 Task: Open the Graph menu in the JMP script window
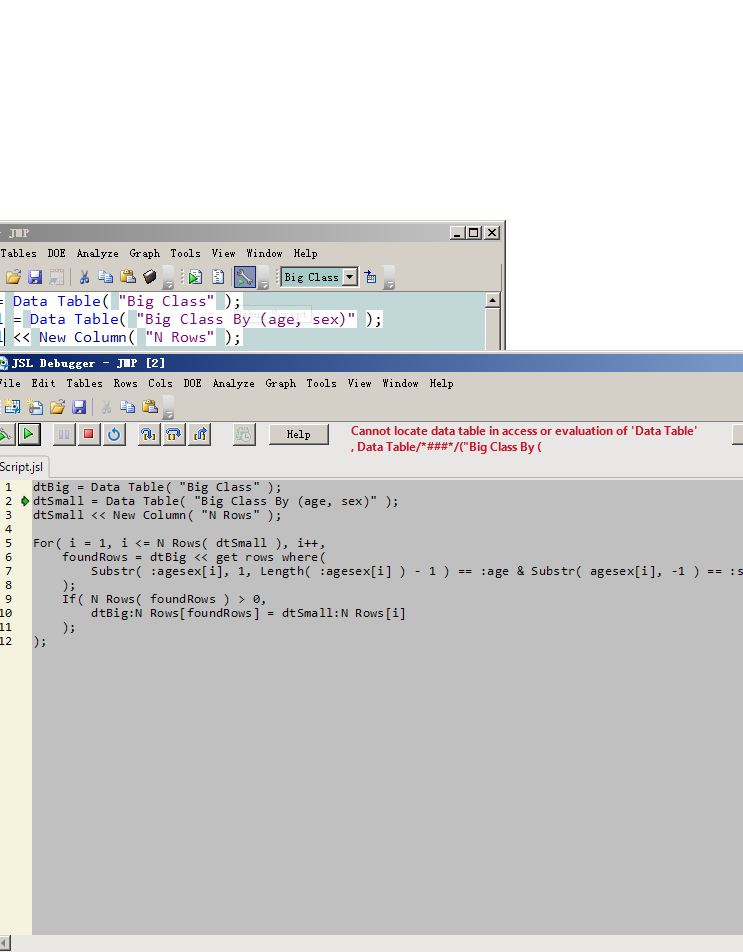(x=144, y=253)
